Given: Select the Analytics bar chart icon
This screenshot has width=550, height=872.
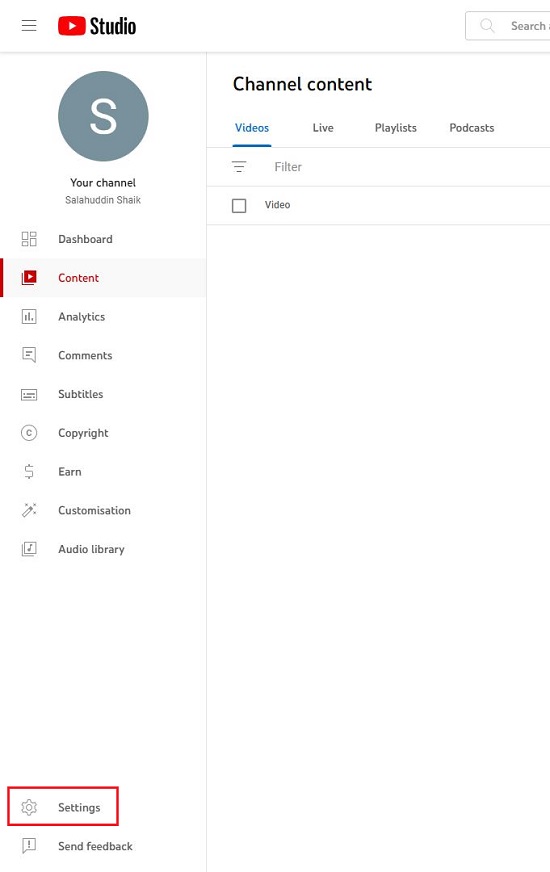Looking at the screenshot, I should click(29, 316).
